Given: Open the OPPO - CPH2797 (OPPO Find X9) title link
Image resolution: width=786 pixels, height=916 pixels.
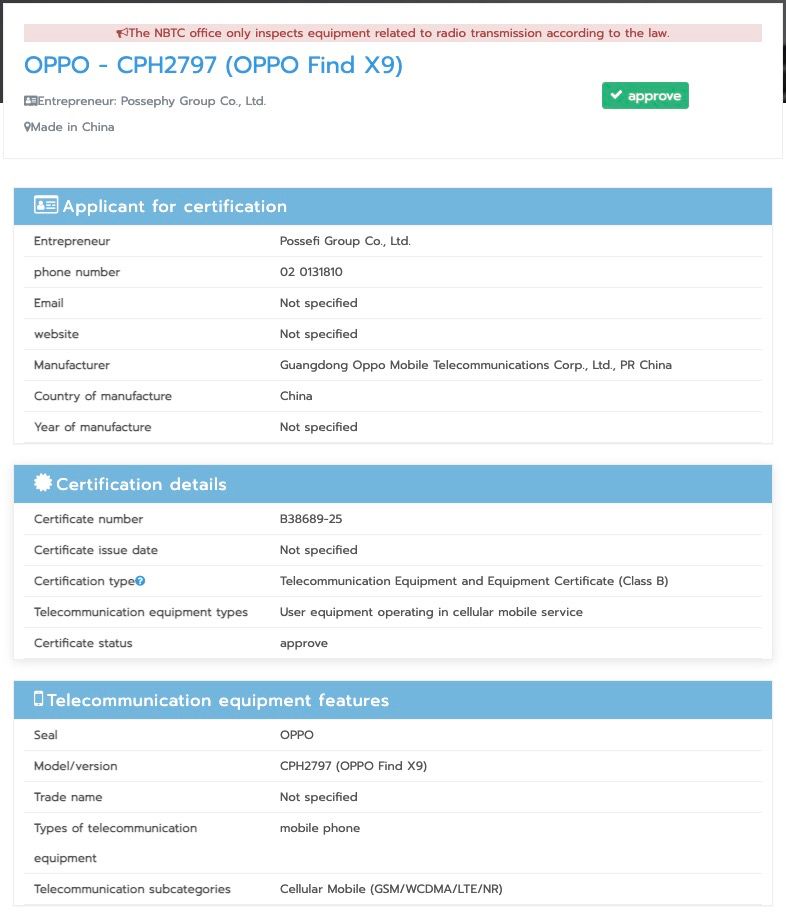Looking at the screenshot, I should click(213, 65).
